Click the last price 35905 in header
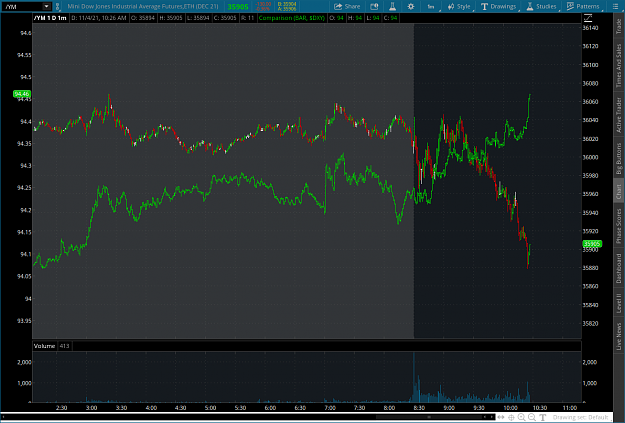The height and width of the screenshot is (423, 625). click(x=238, y=7)
